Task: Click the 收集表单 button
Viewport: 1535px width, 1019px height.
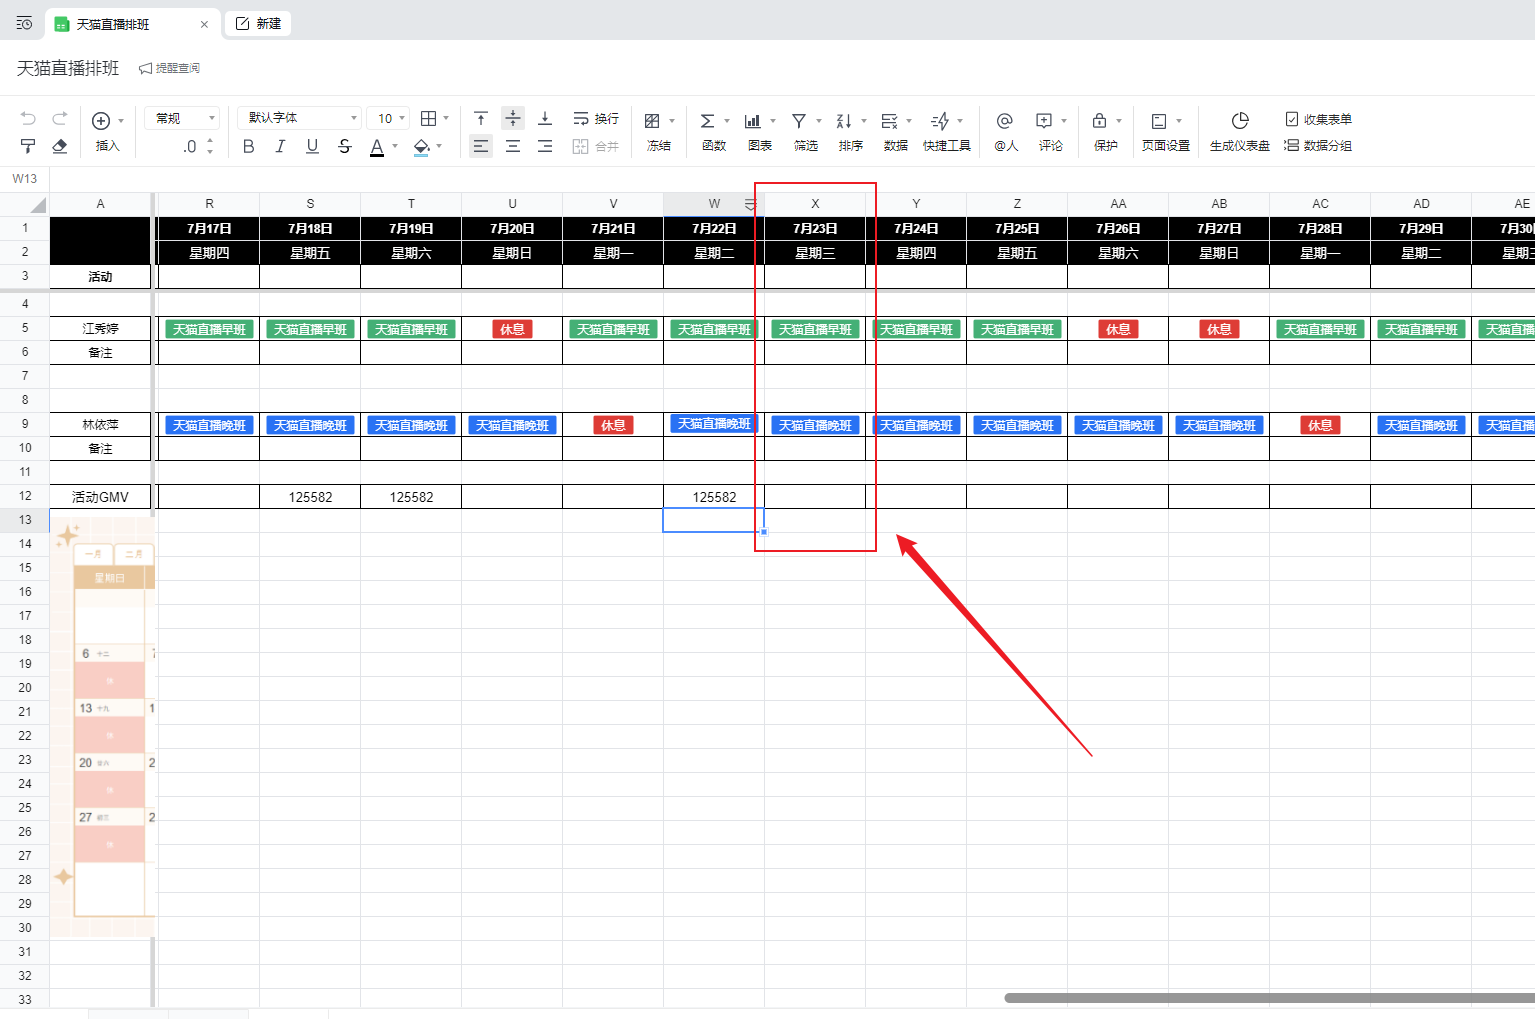Action: (x=1318, y=119)
